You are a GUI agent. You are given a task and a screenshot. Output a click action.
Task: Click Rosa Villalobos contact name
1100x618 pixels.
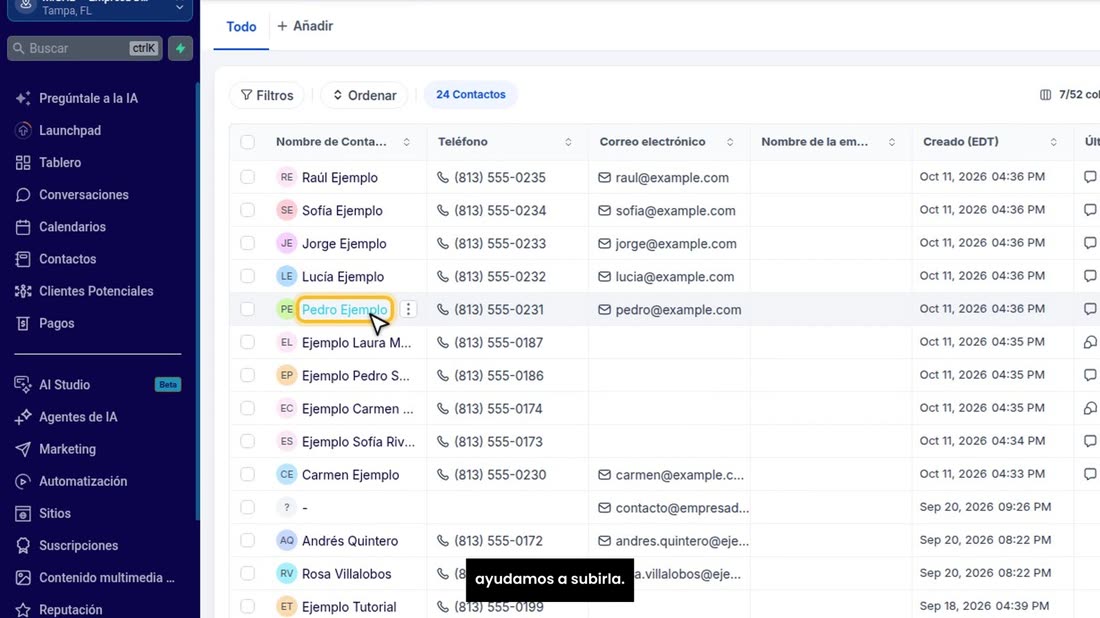[x=347, y=574]
